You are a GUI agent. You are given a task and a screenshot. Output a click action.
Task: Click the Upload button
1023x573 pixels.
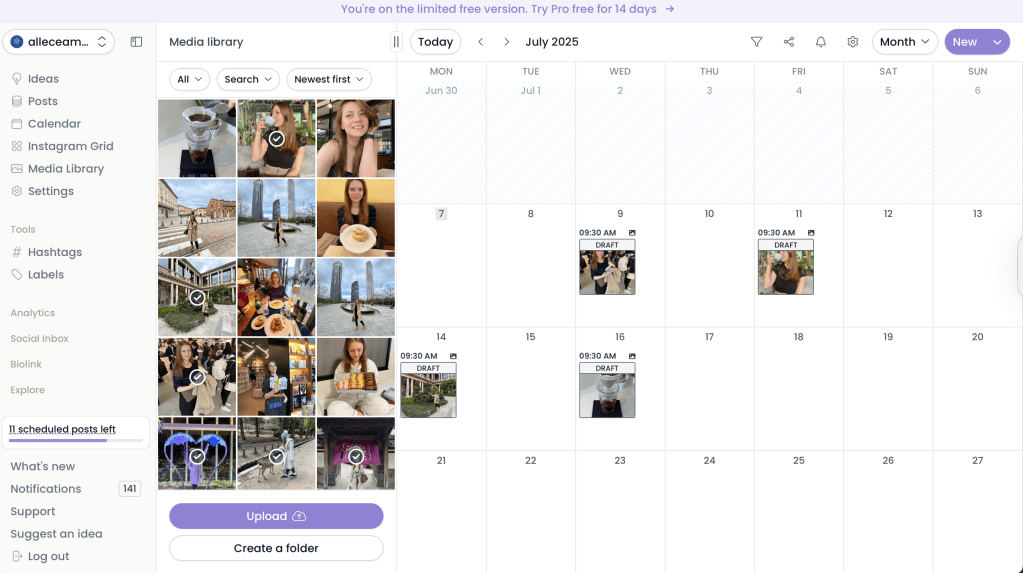[276, 516]
